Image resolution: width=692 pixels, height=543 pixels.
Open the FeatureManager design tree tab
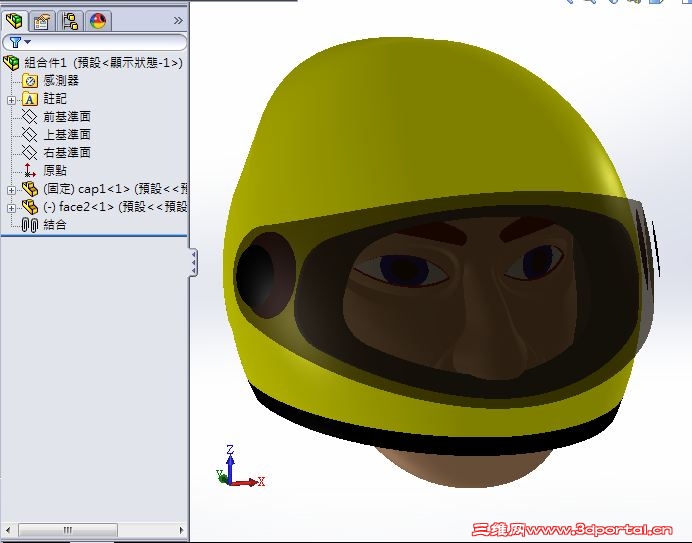pos(14,20)
